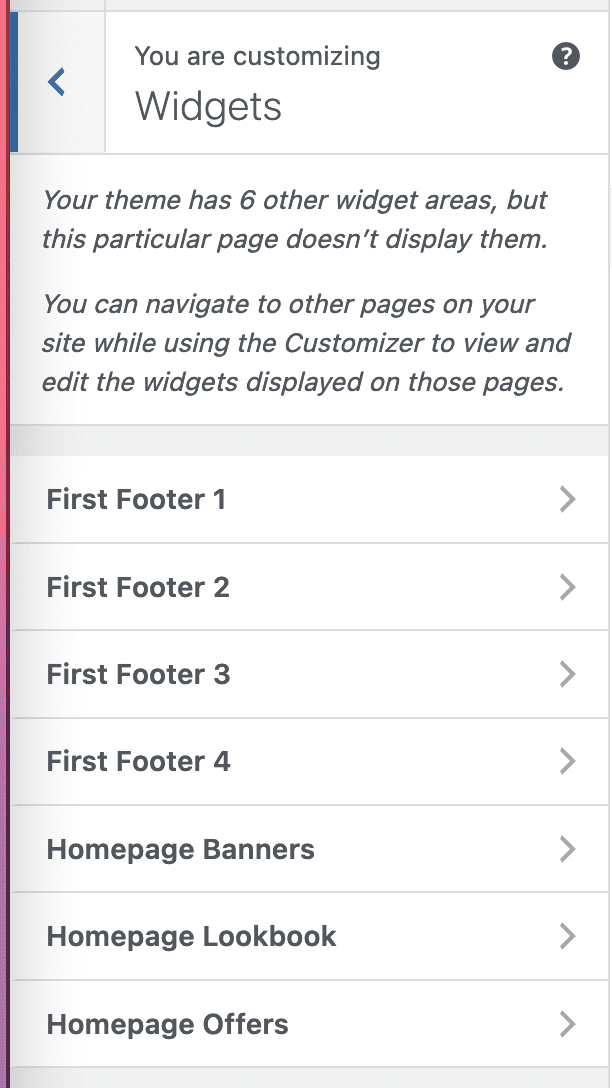Click the chevron next to Homepage Offers

click(x=567, y=1024)
